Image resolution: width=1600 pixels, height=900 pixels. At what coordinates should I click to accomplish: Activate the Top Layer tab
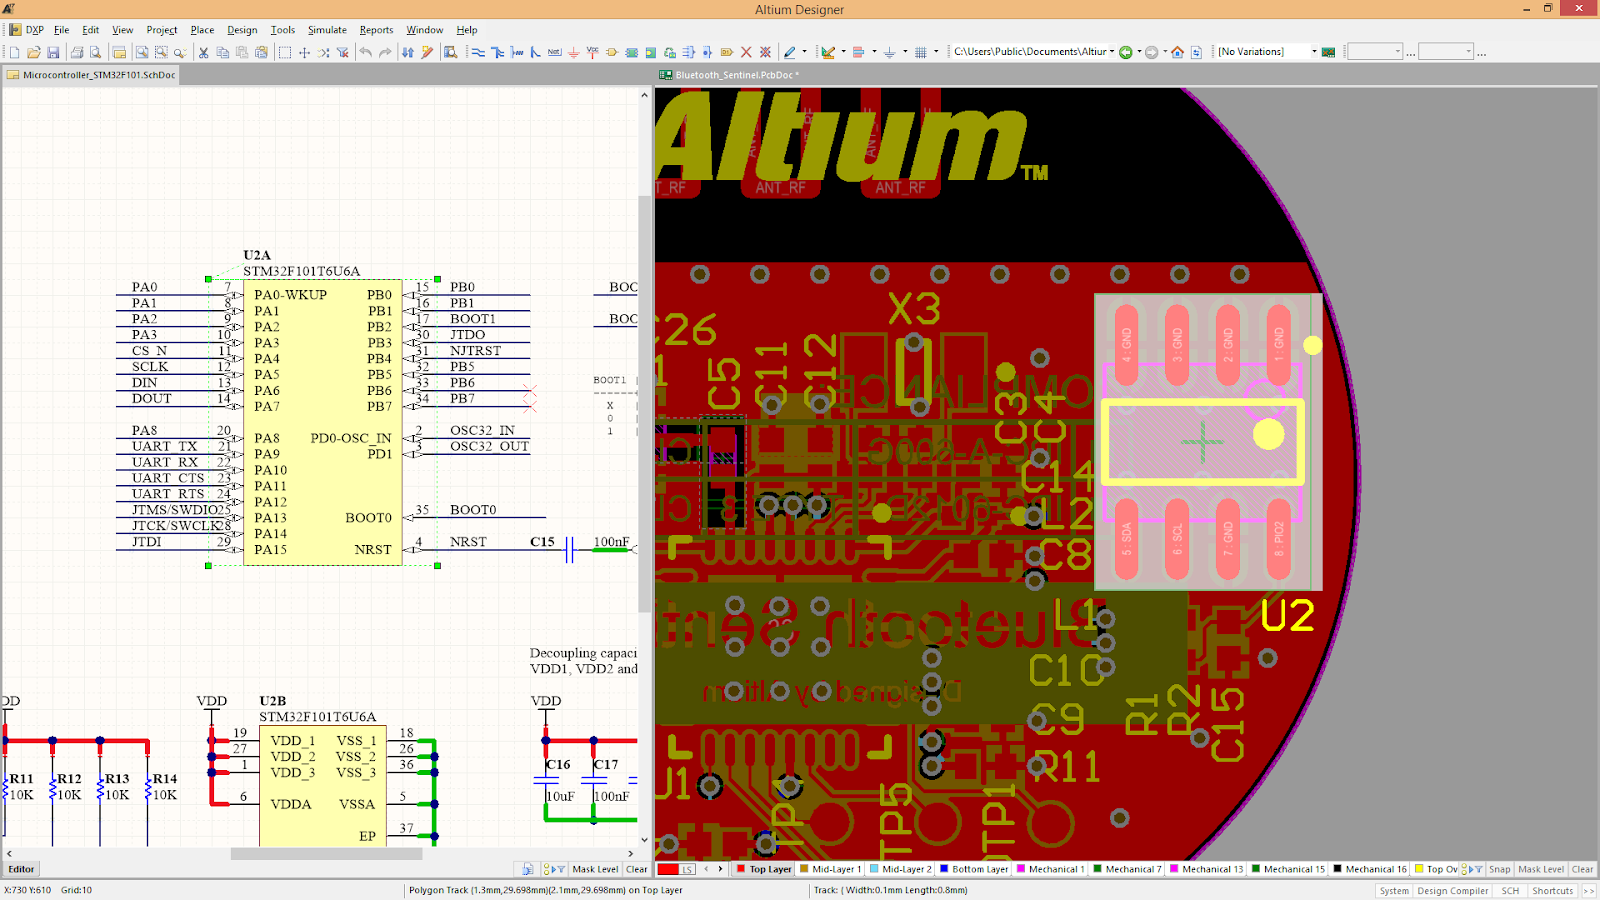point(764,869)
